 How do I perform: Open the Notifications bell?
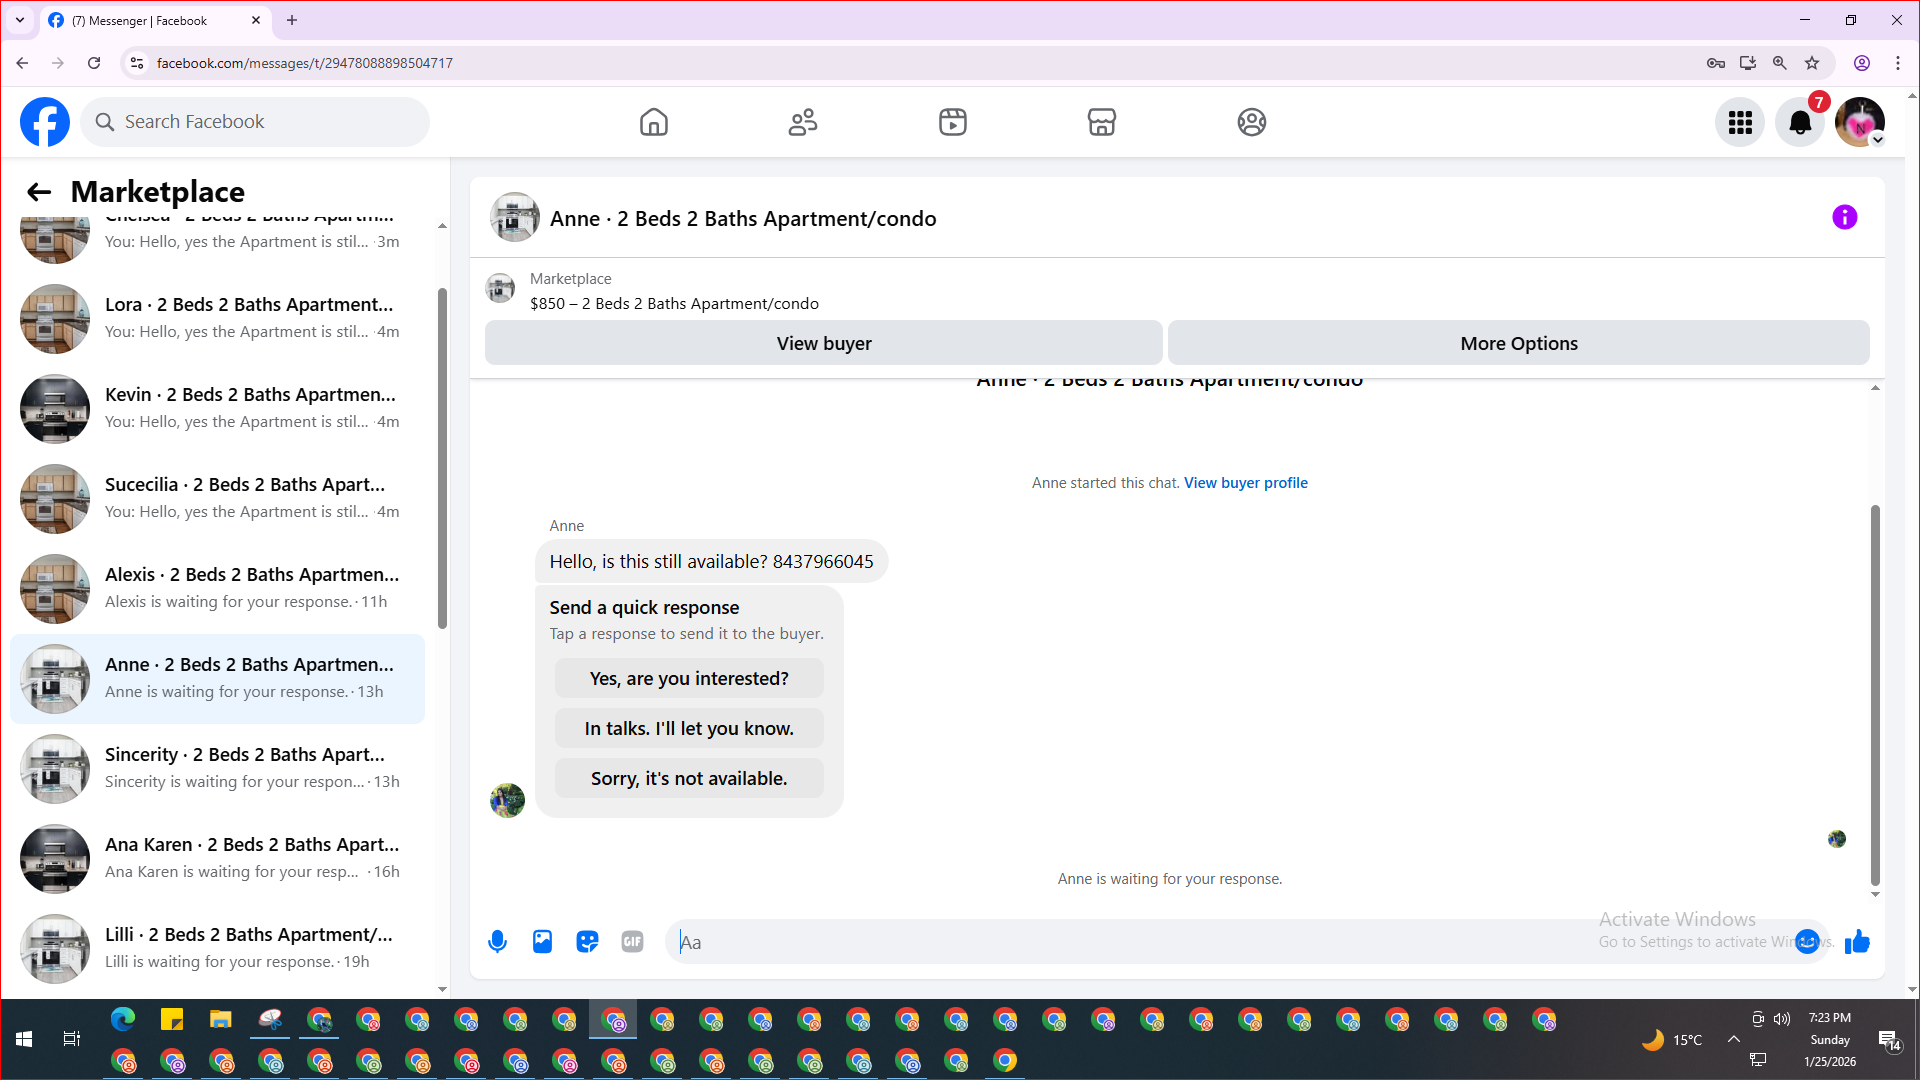point(1800,122)
